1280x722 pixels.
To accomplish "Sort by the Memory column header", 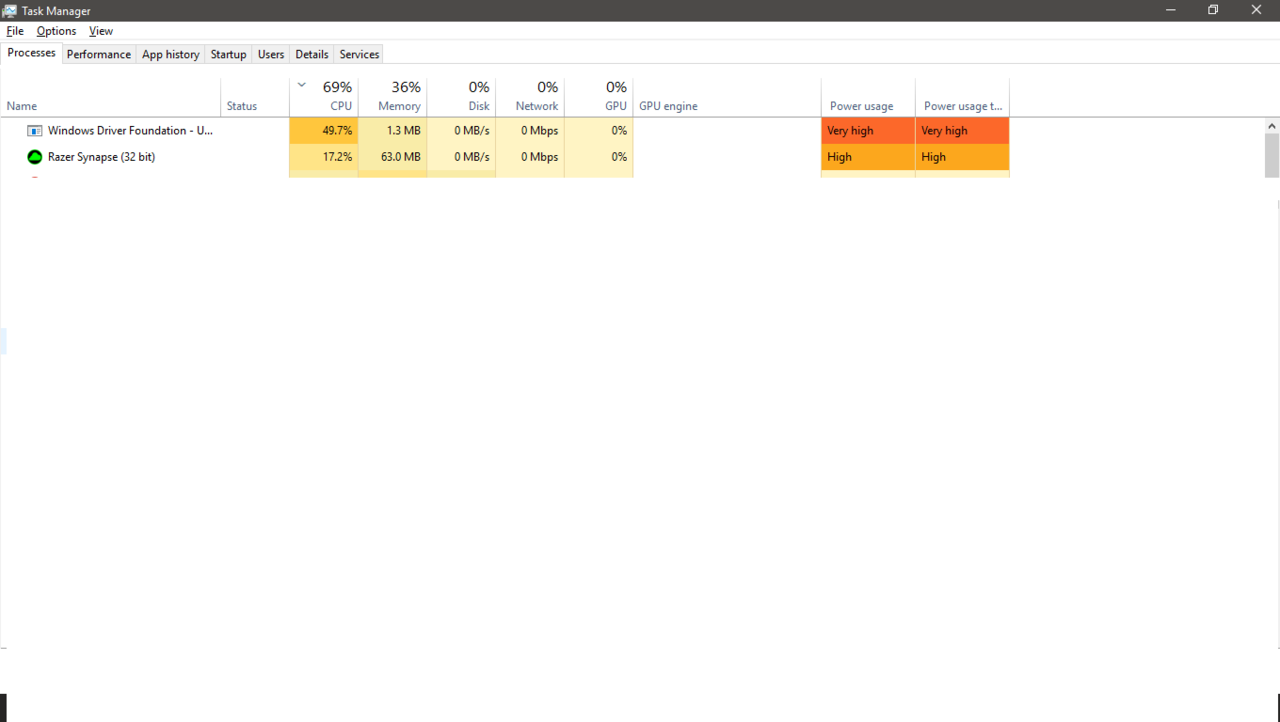I will click(x=392, y=97).
